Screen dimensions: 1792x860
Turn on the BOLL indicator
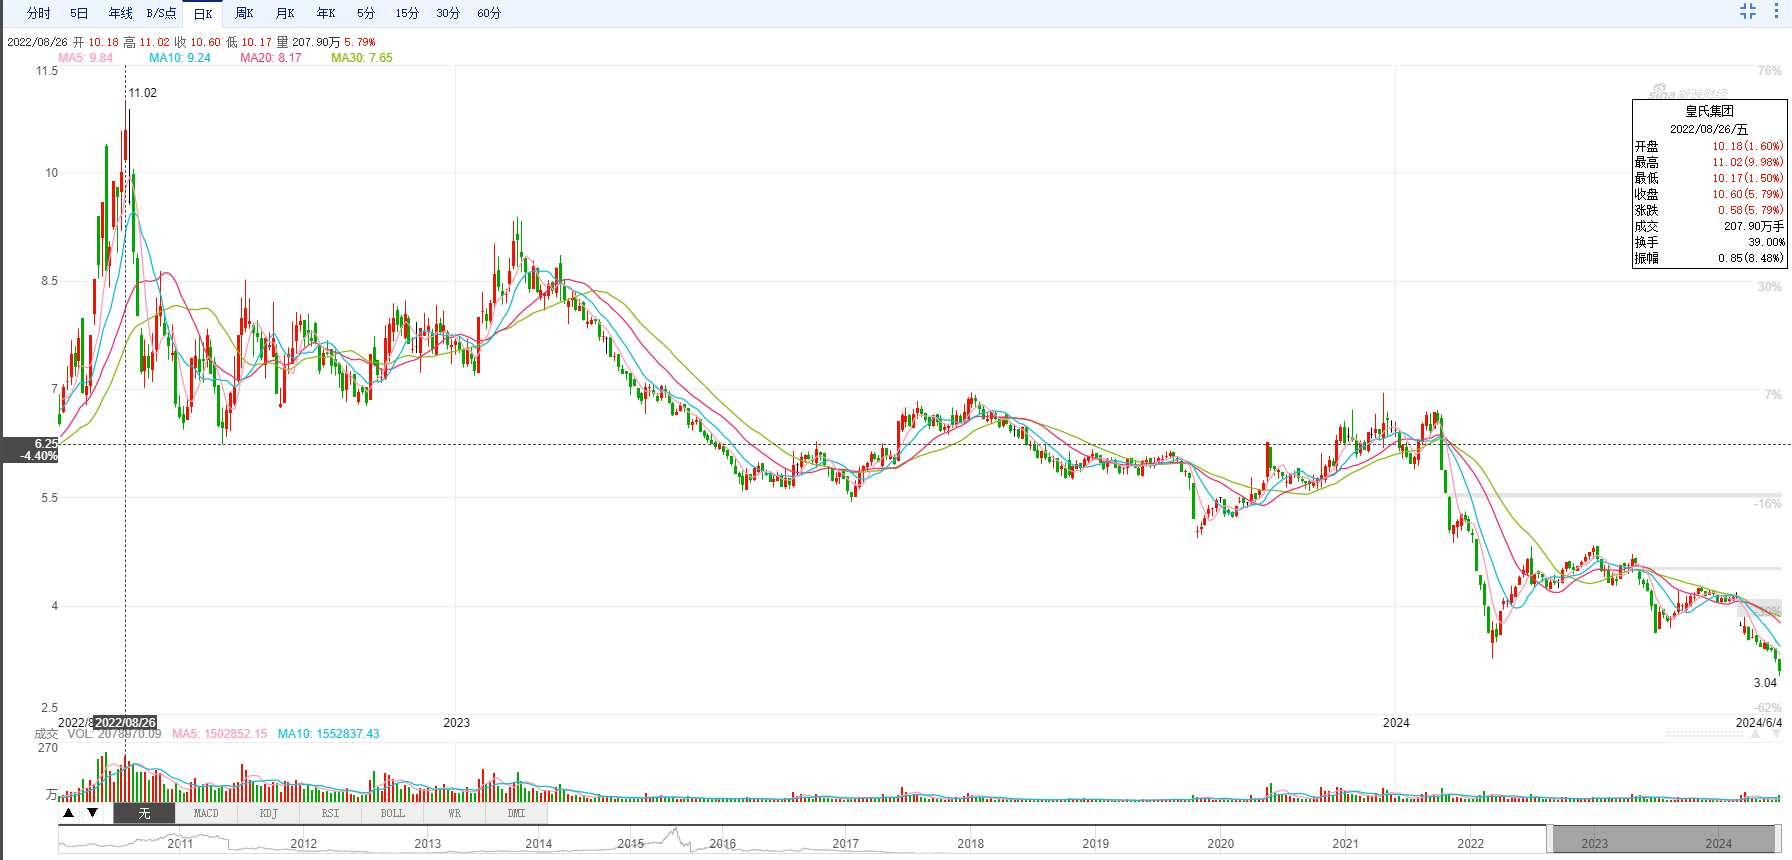[x=392, y=813]
